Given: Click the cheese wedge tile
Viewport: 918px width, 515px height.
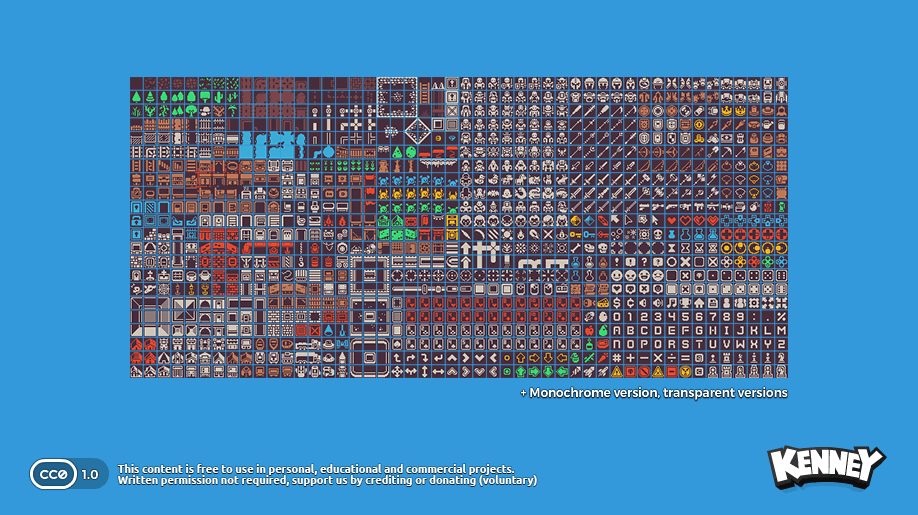Looking at the screenshot, I should pyautogui.click(x=603, y=303).
